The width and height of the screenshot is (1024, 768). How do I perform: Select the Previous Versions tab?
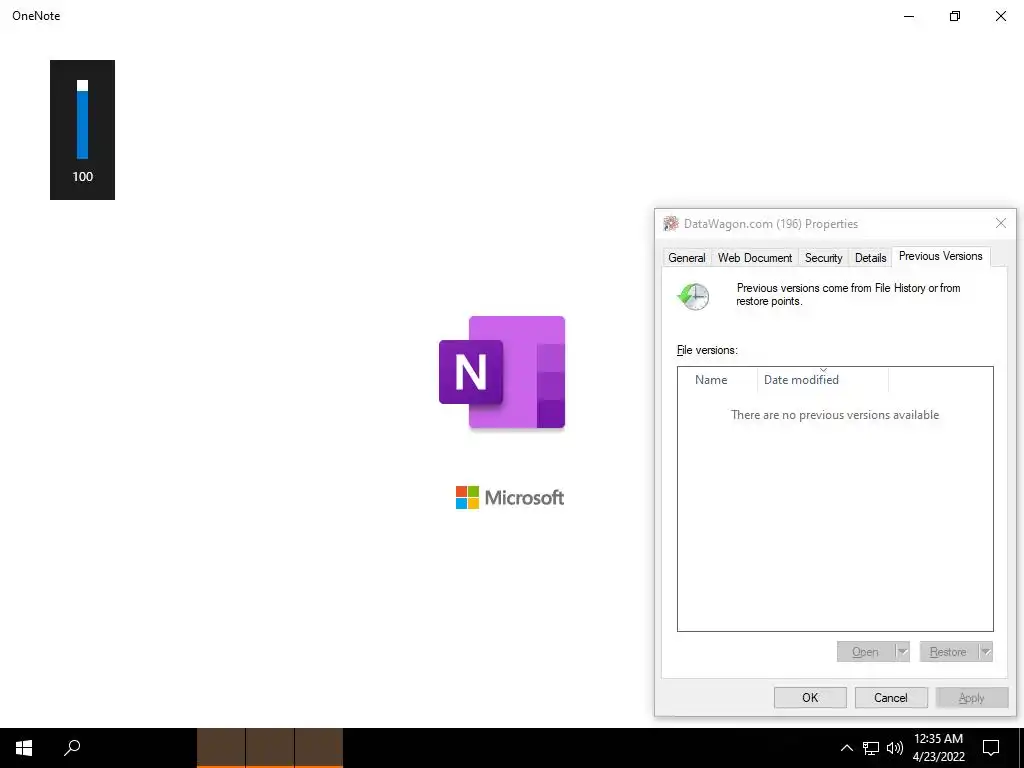(x=940, y=256)
